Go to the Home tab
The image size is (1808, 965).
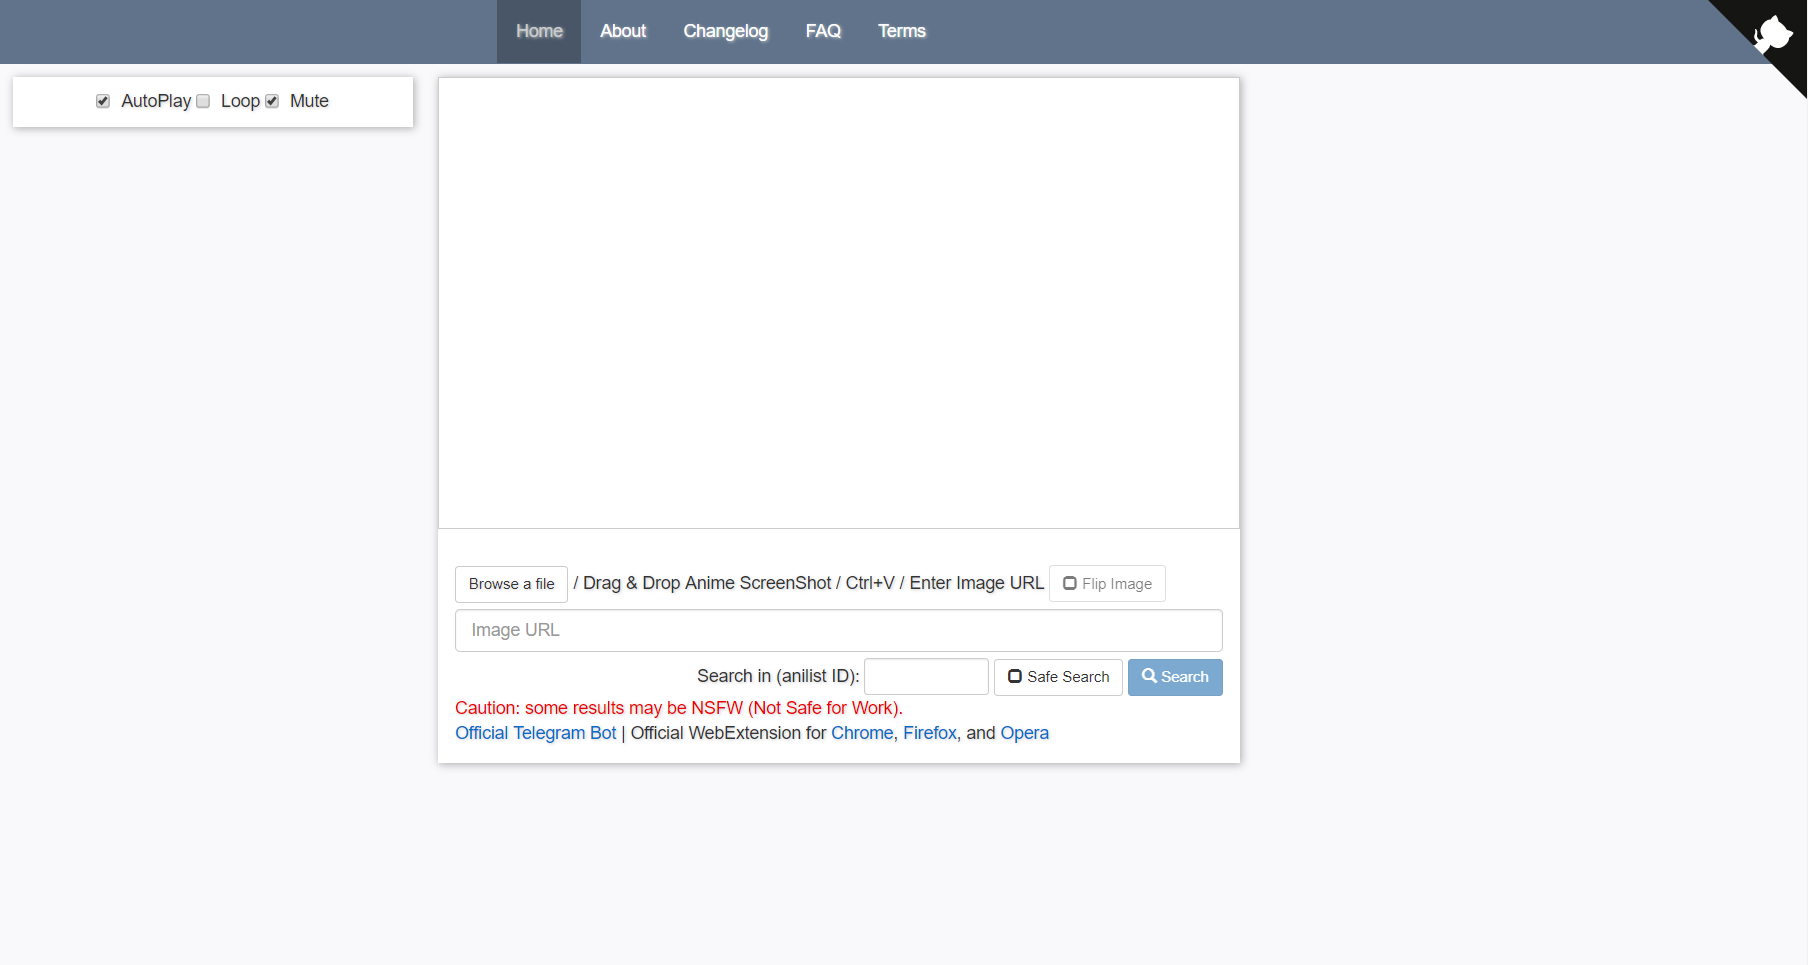click(x=539, y=32)
